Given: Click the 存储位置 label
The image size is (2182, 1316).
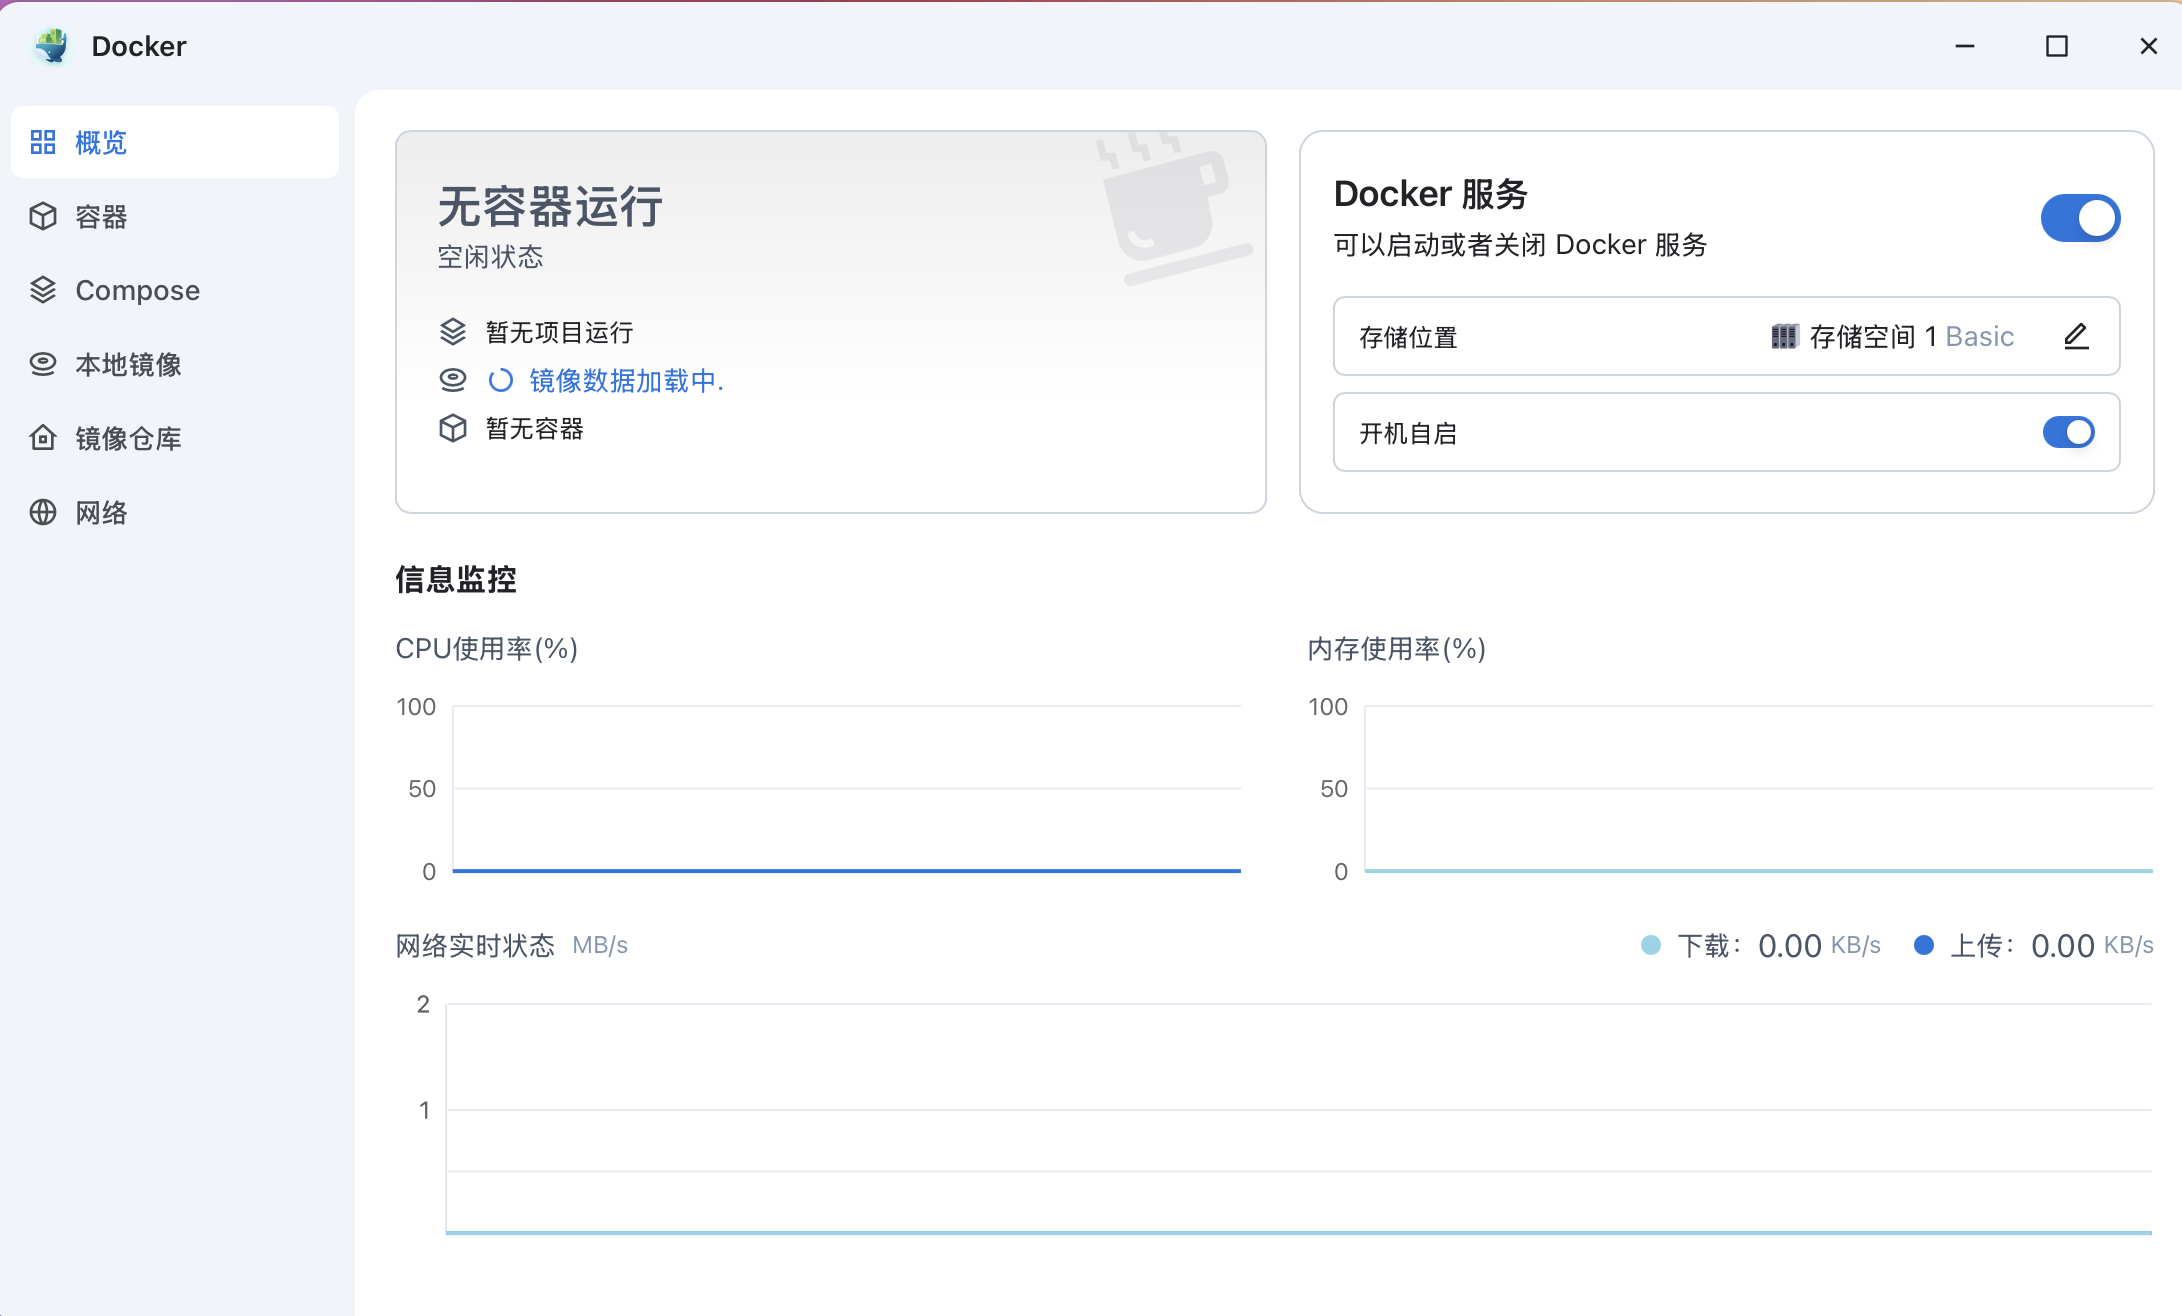Looking at the screenshot, I should click(1408, 337).
